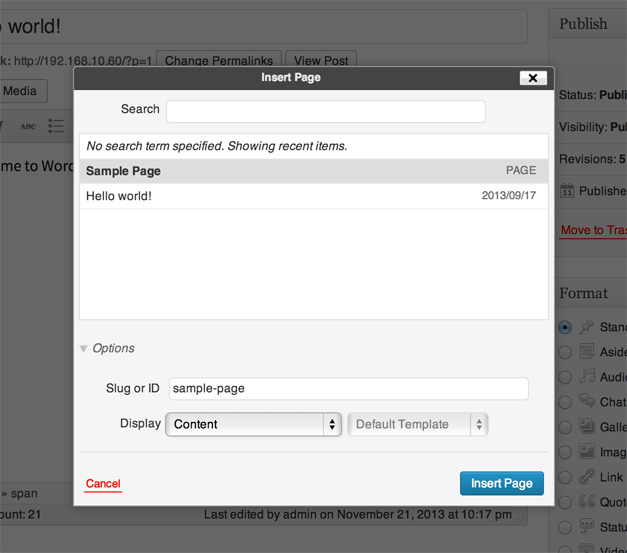
Task: Open the Display Content dropdown
Action: [253, 424]
